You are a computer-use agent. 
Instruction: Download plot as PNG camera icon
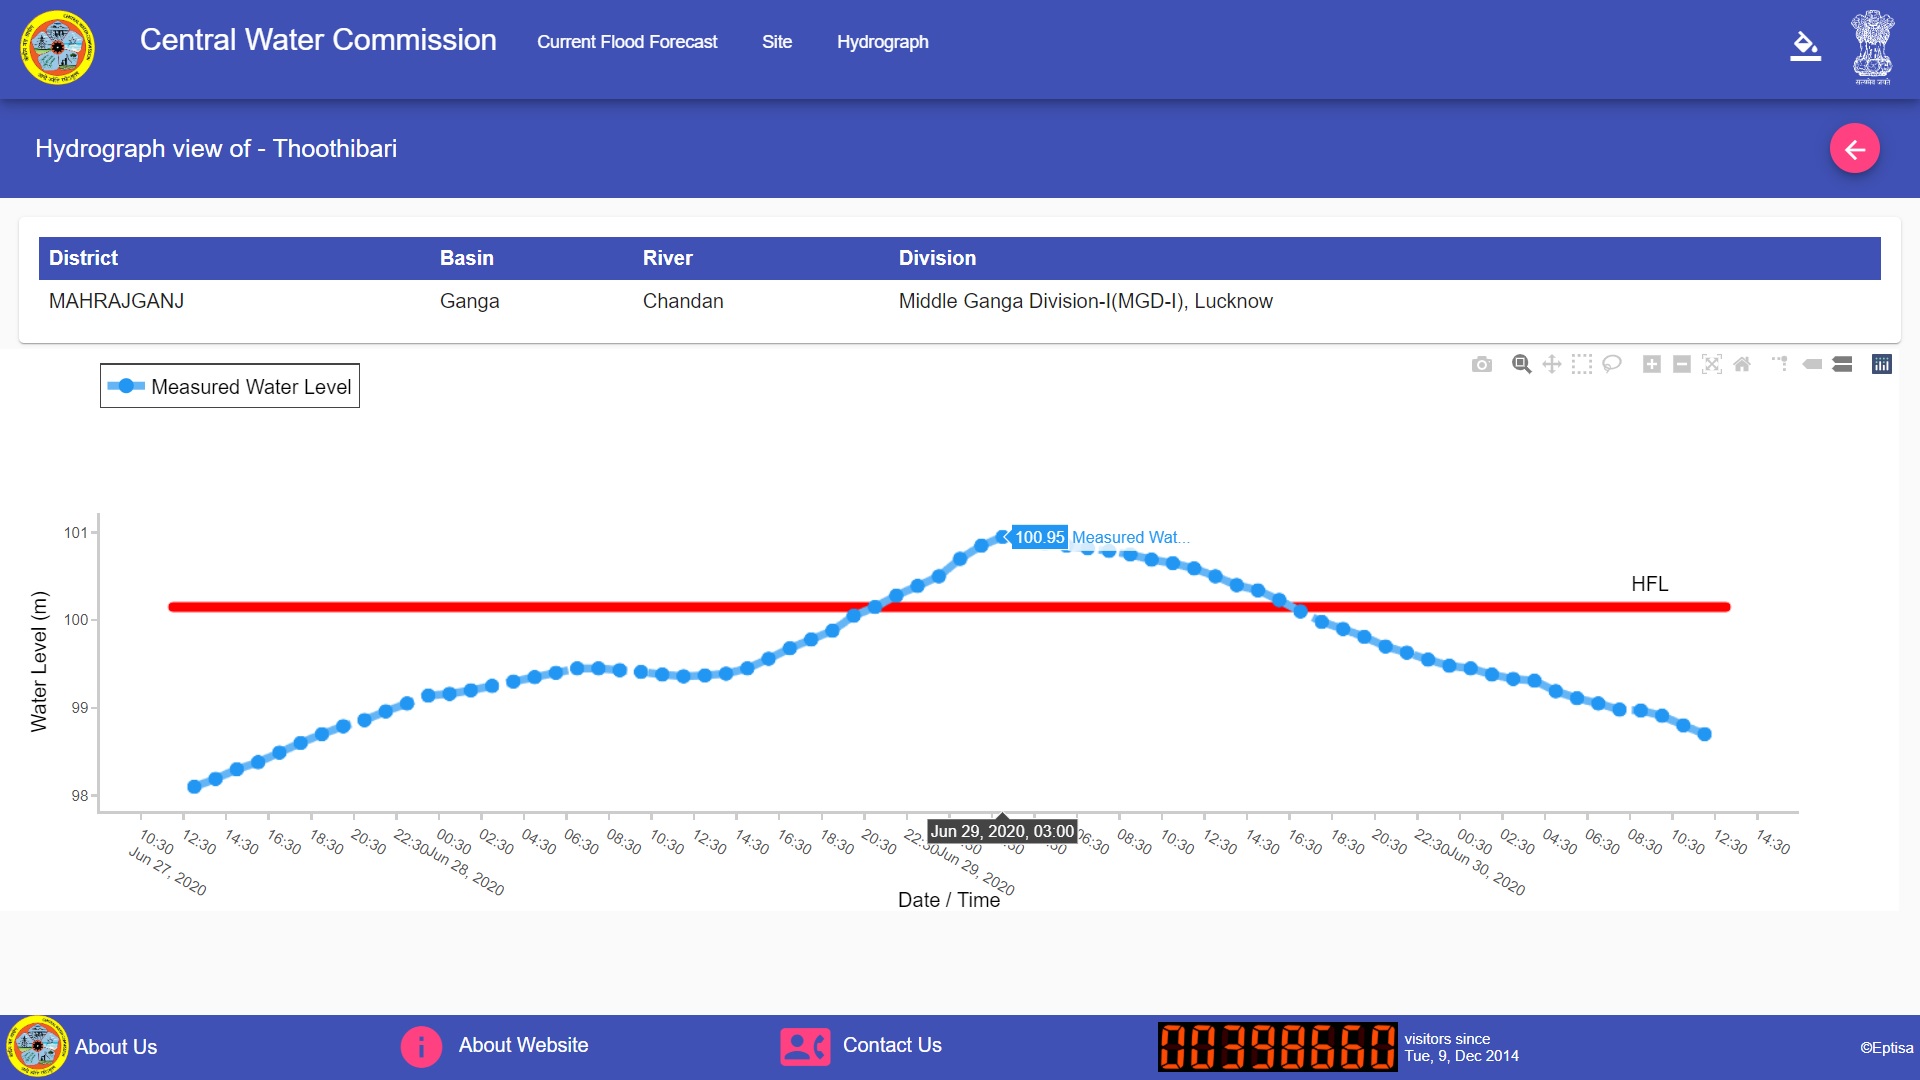[1481, 365]
